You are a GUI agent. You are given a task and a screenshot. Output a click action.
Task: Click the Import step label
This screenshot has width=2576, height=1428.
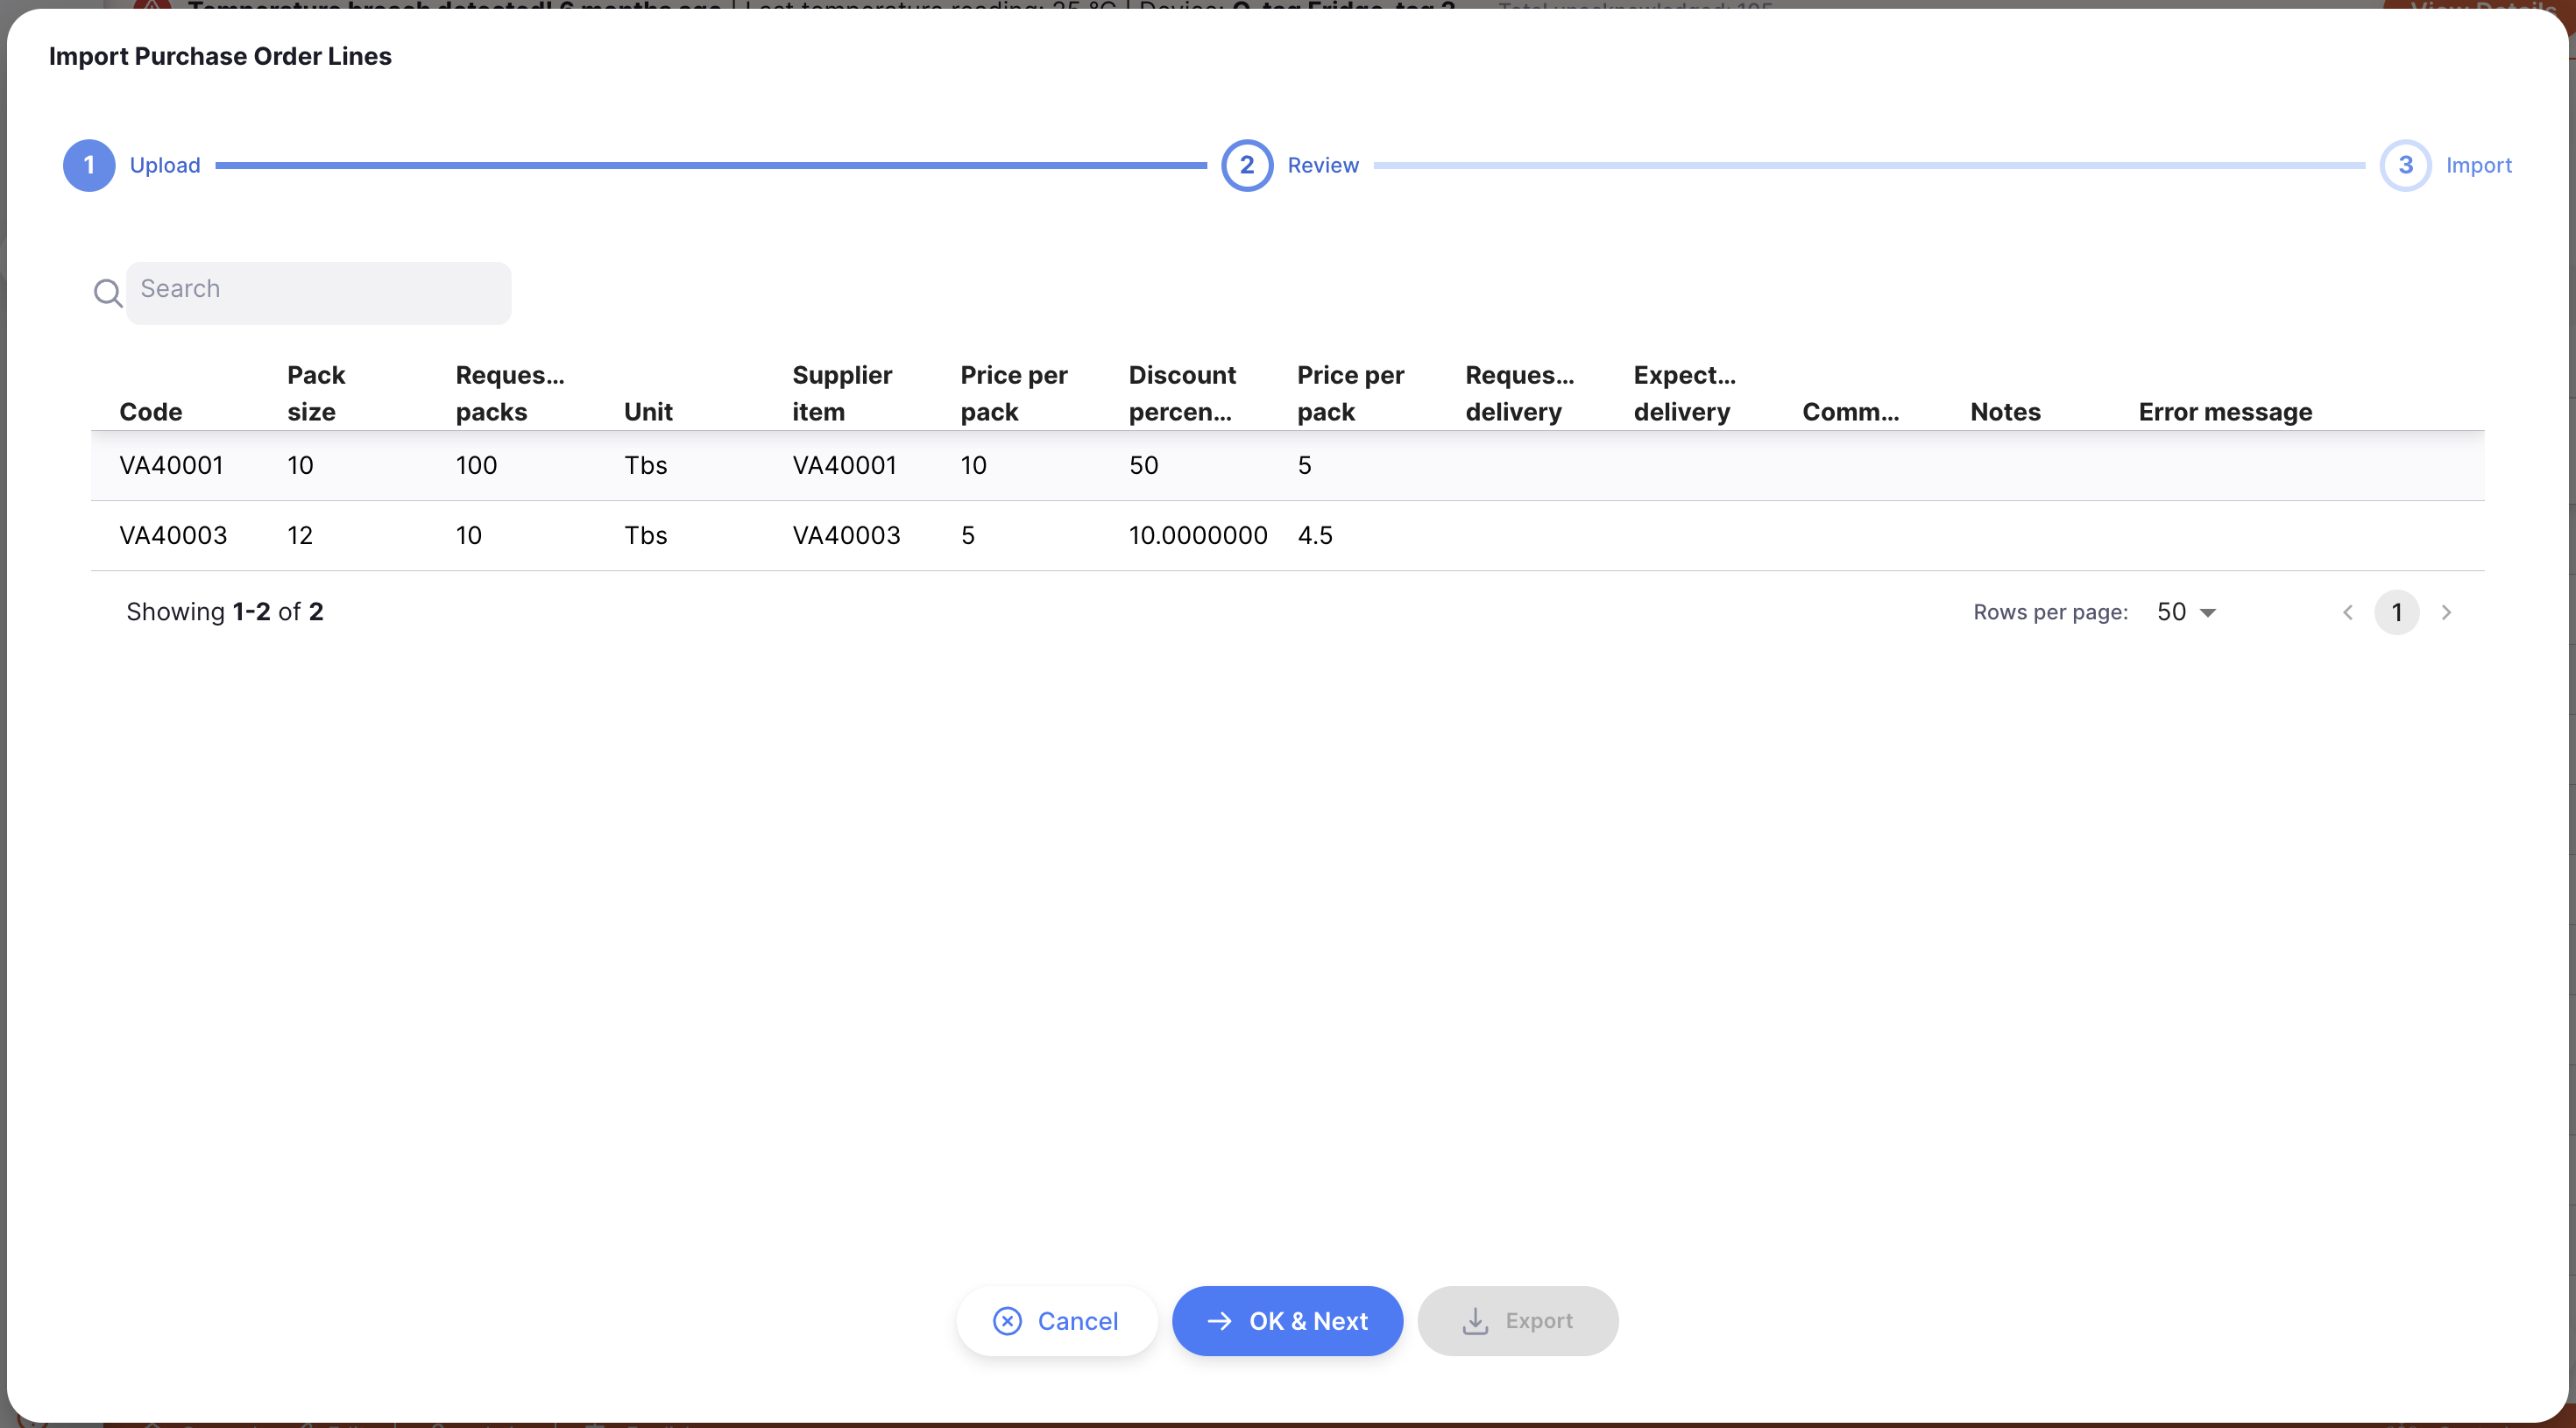click(x=2478, y=165)
